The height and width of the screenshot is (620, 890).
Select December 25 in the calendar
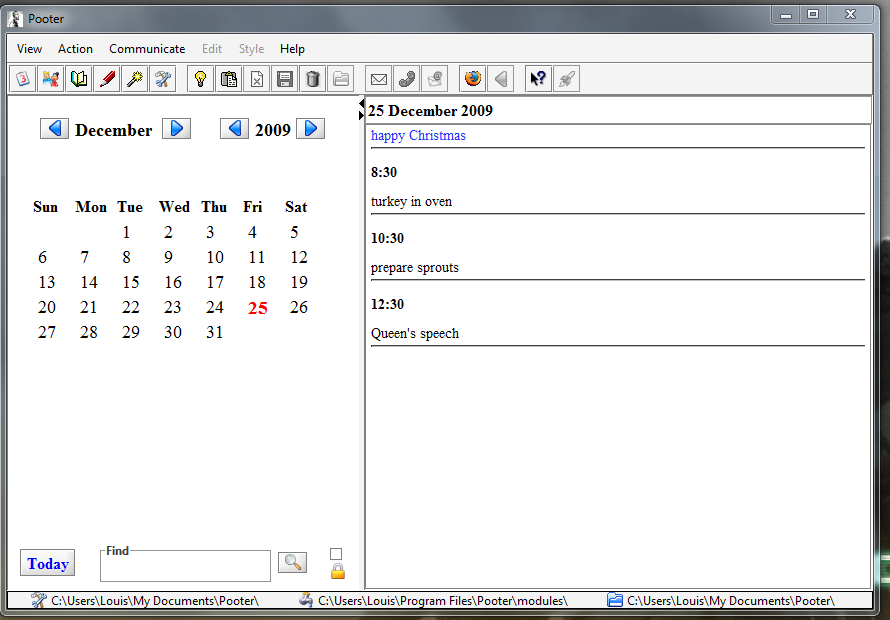(x=257, y=308)
